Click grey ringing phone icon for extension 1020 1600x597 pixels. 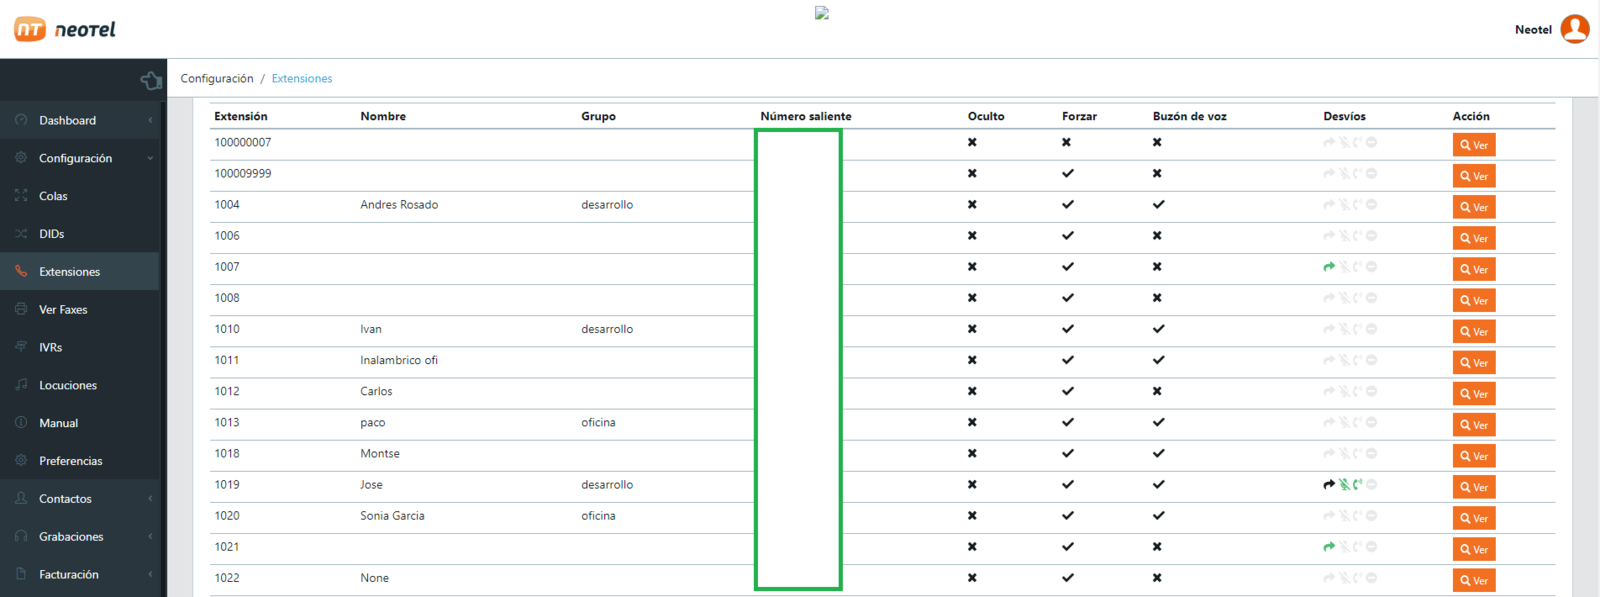click(x=1357, y=516)
